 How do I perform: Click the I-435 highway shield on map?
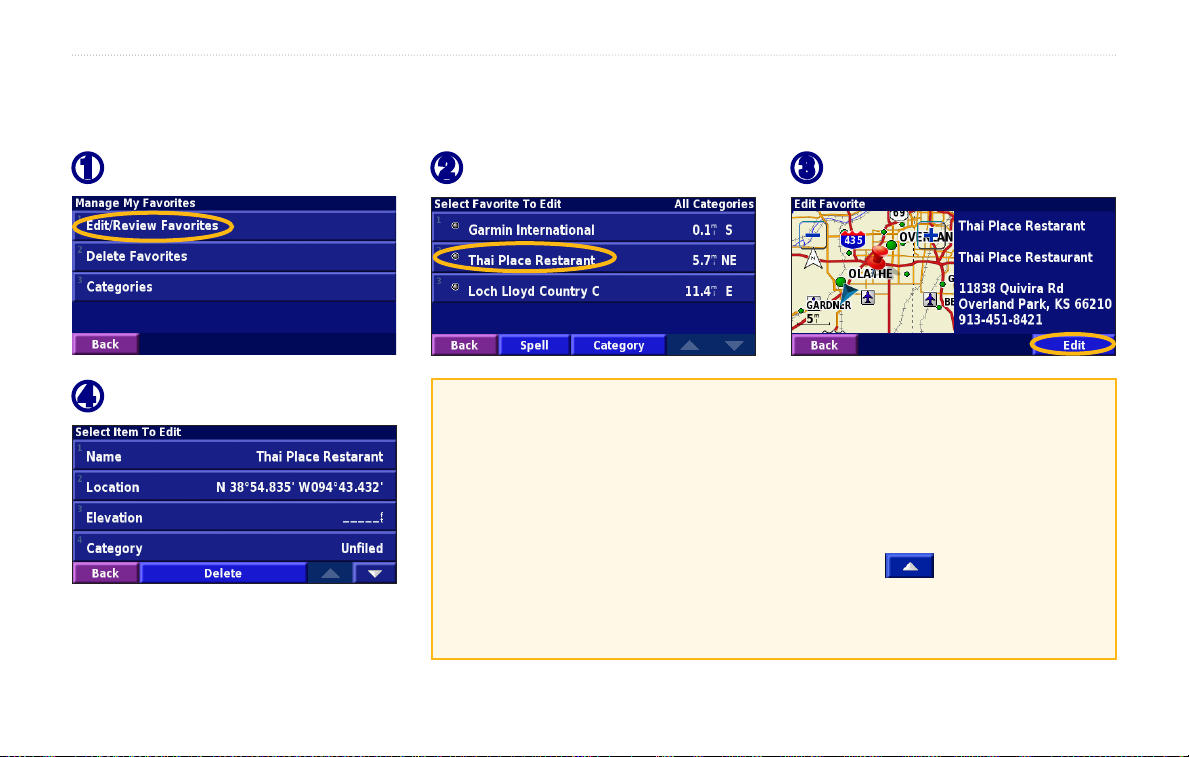[853, 240]
